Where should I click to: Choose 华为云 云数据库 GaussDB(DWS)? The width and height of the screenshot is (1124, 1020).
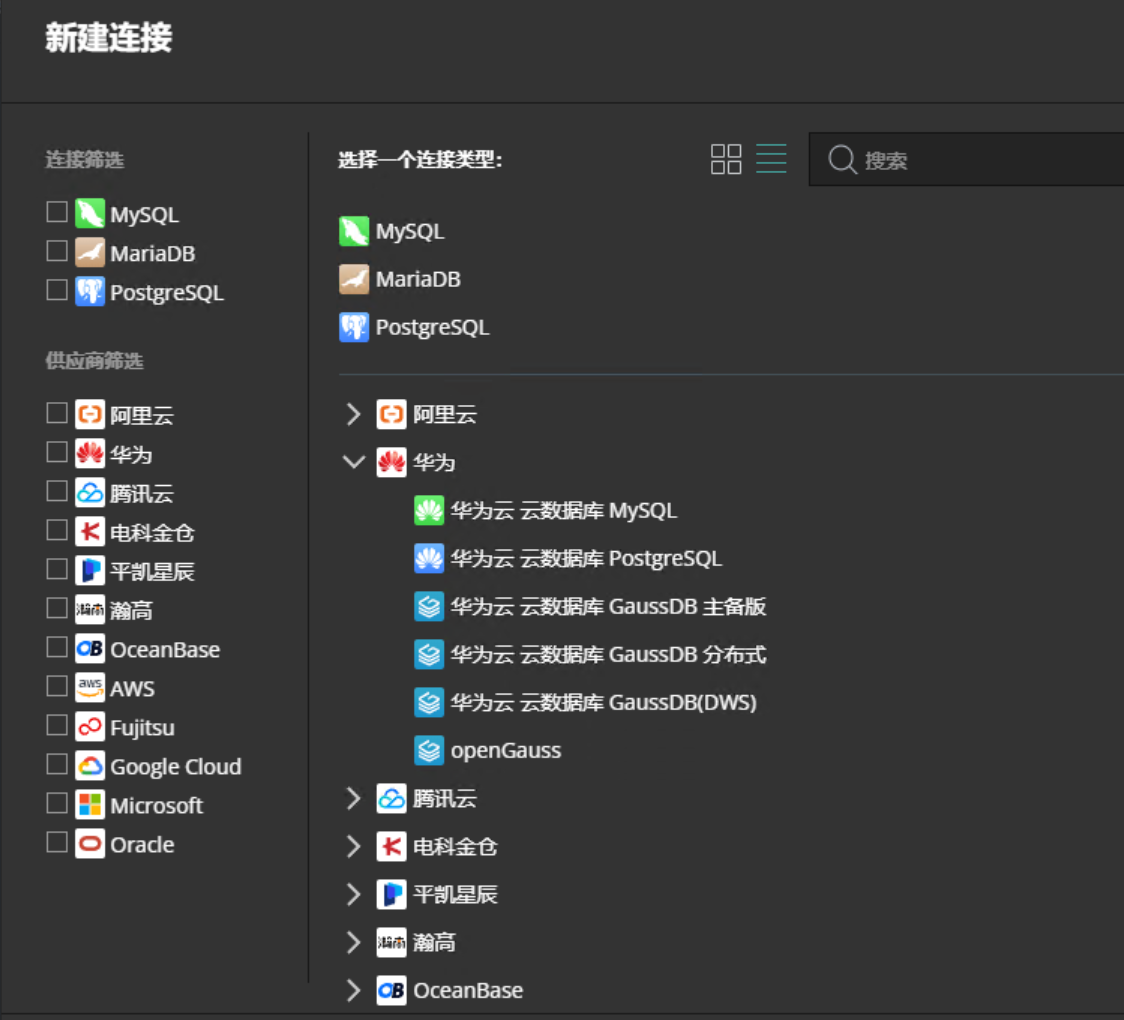(603, 702)
